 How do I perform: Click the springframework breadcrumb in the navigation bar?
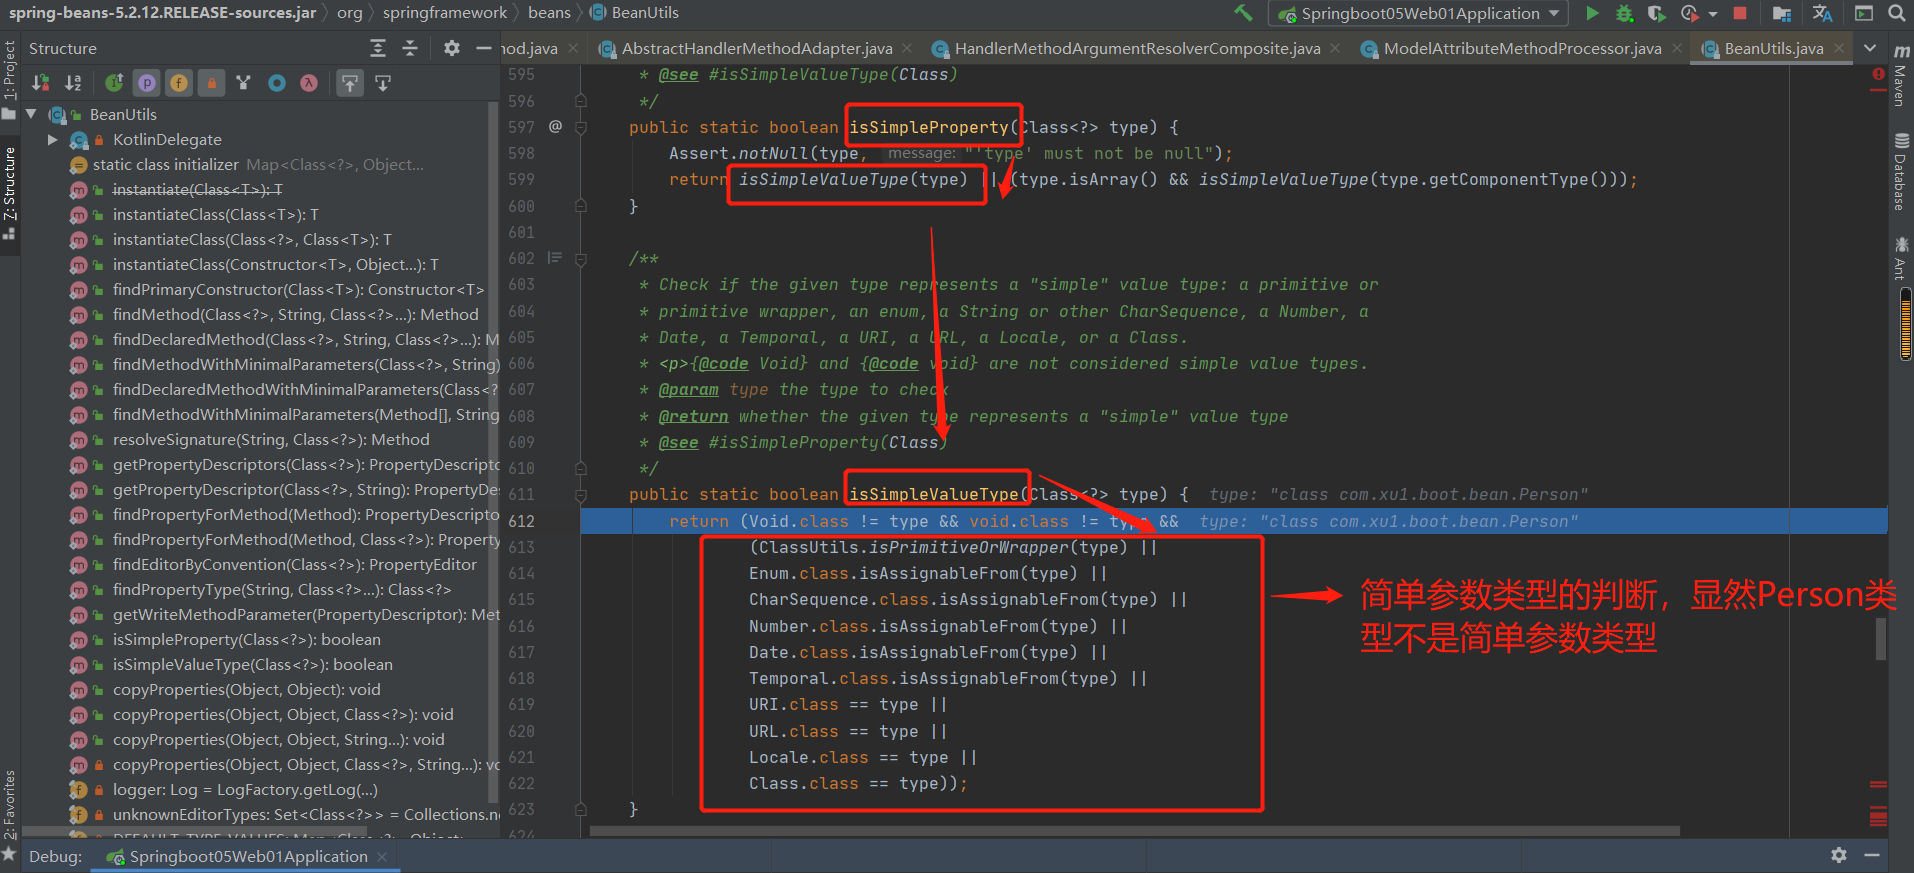445,13
